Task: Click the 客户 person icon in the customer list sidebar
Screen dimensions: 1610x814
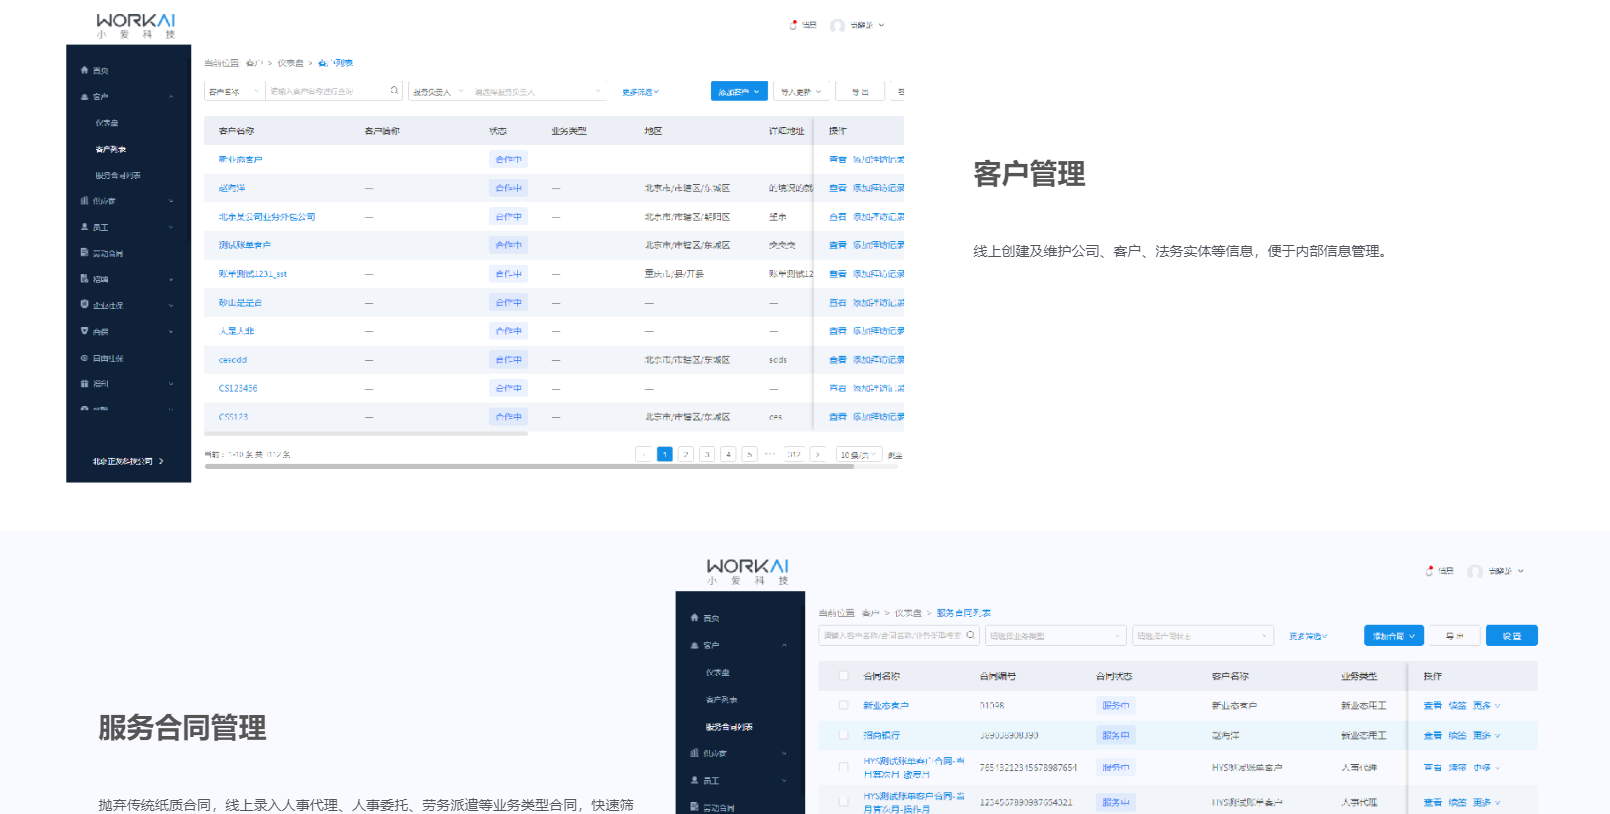Action: point(84,97)
